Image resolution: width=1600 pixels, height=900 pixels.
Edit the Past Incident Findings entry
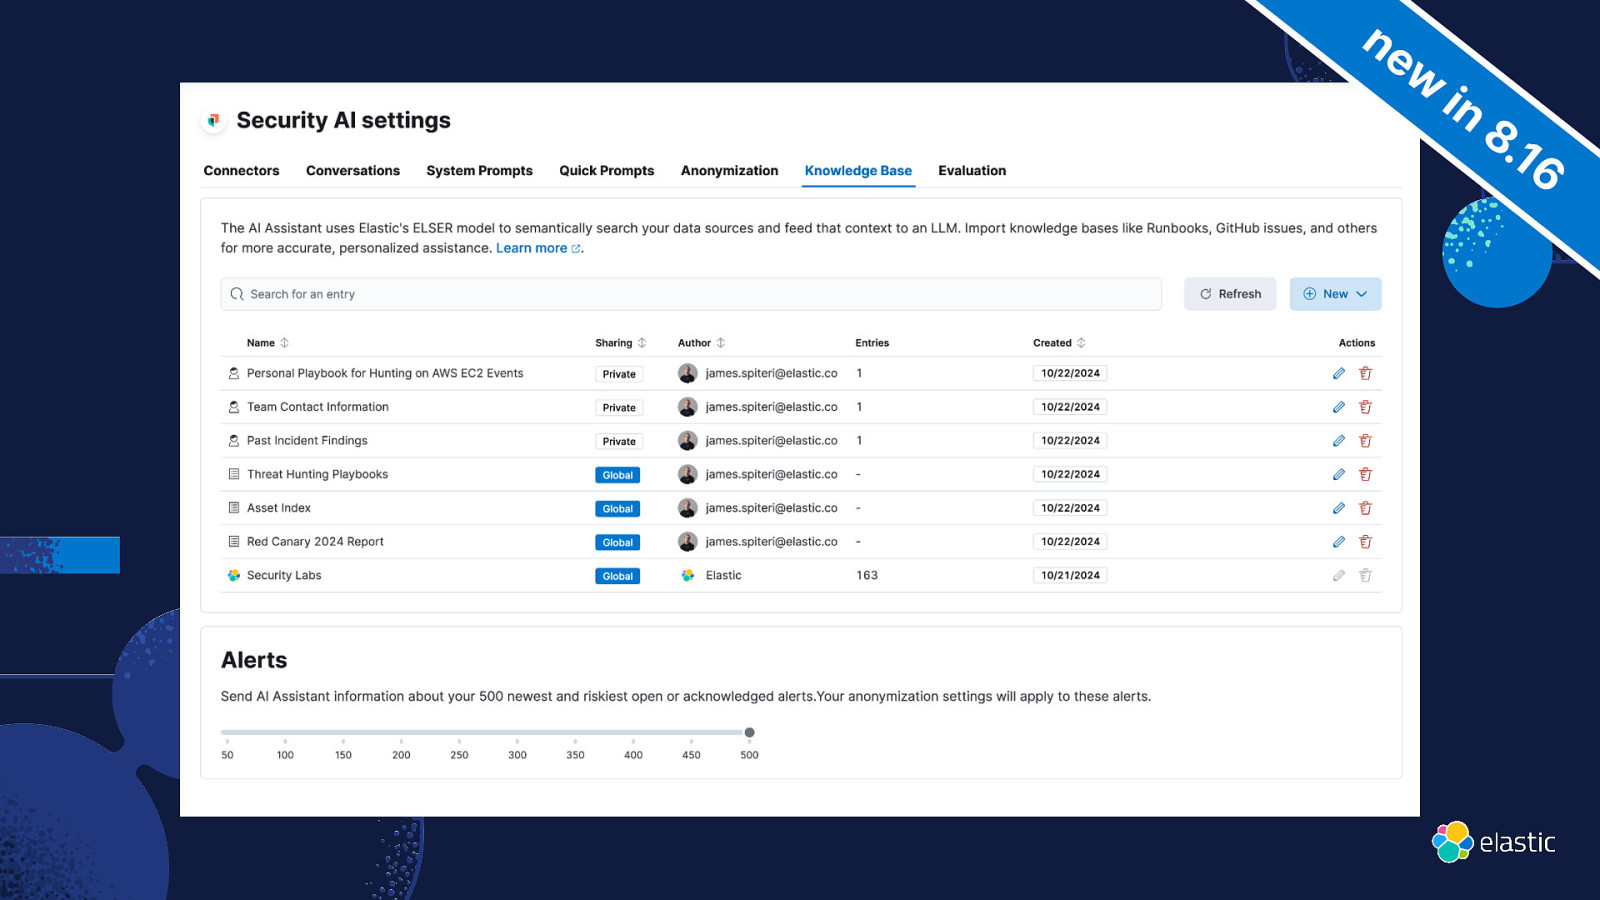(1338, 441)
